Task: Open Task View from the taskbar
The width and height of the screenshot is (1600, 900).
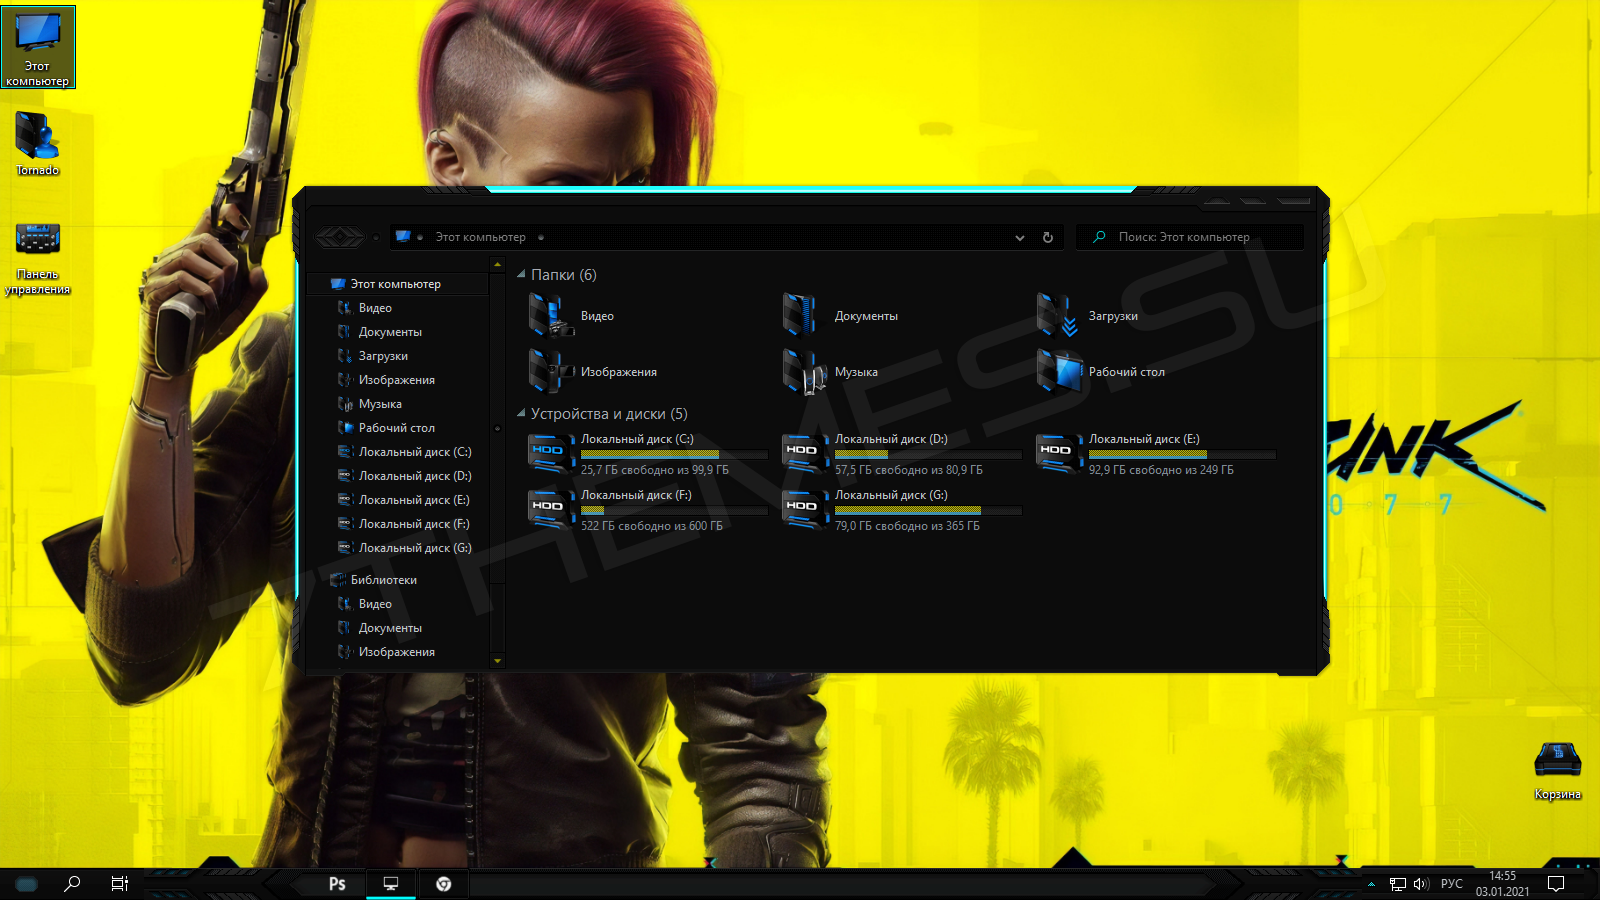Action: 119,884
